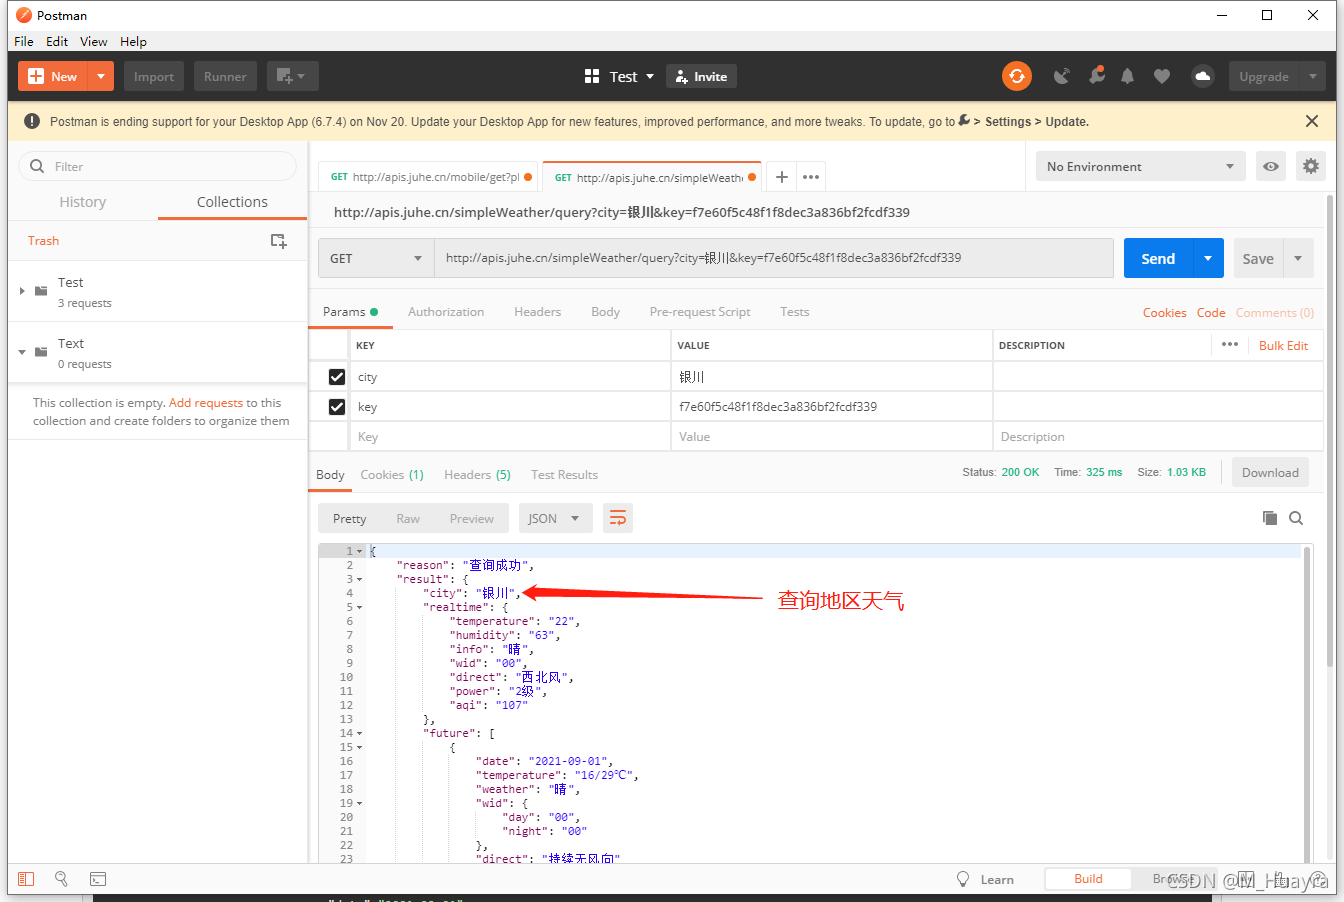Search the response body with magnifier icon
The height and width of the screenshot is (902, 1344).
tap(1296, 518)
